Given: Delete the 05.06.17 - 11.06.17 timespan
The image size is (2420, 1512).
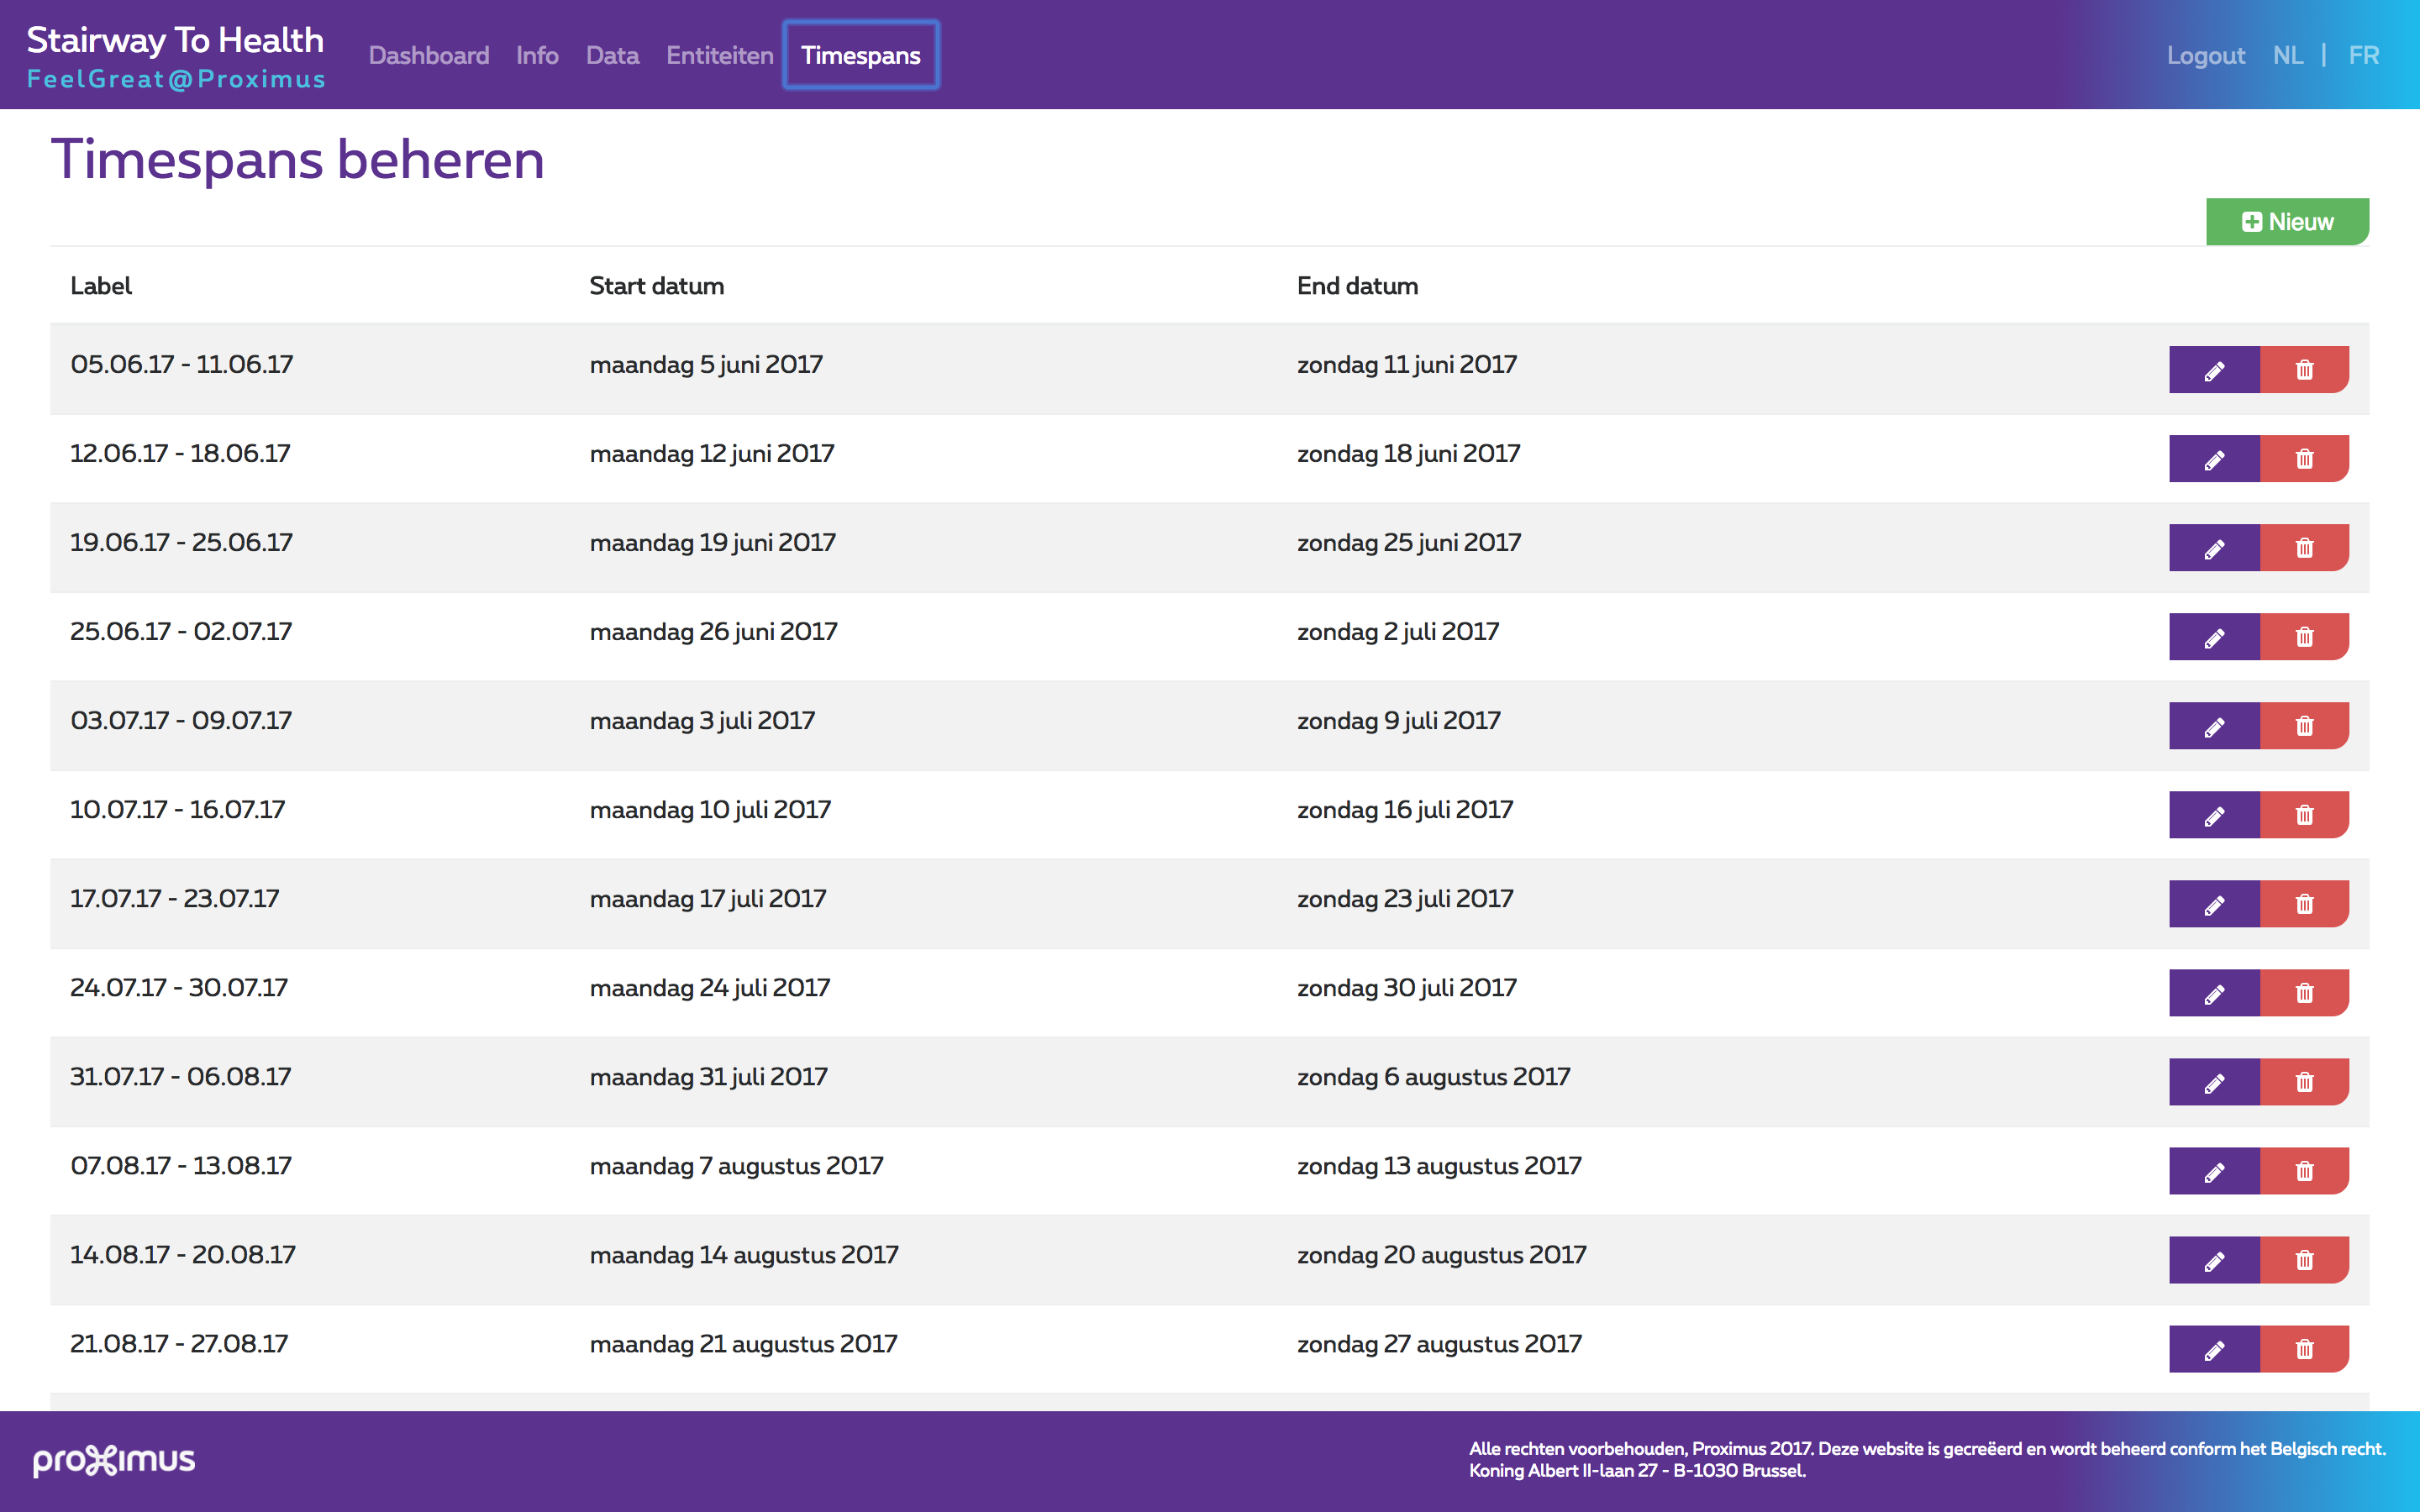Looking at the screenshot, I should pos(2304,370).
